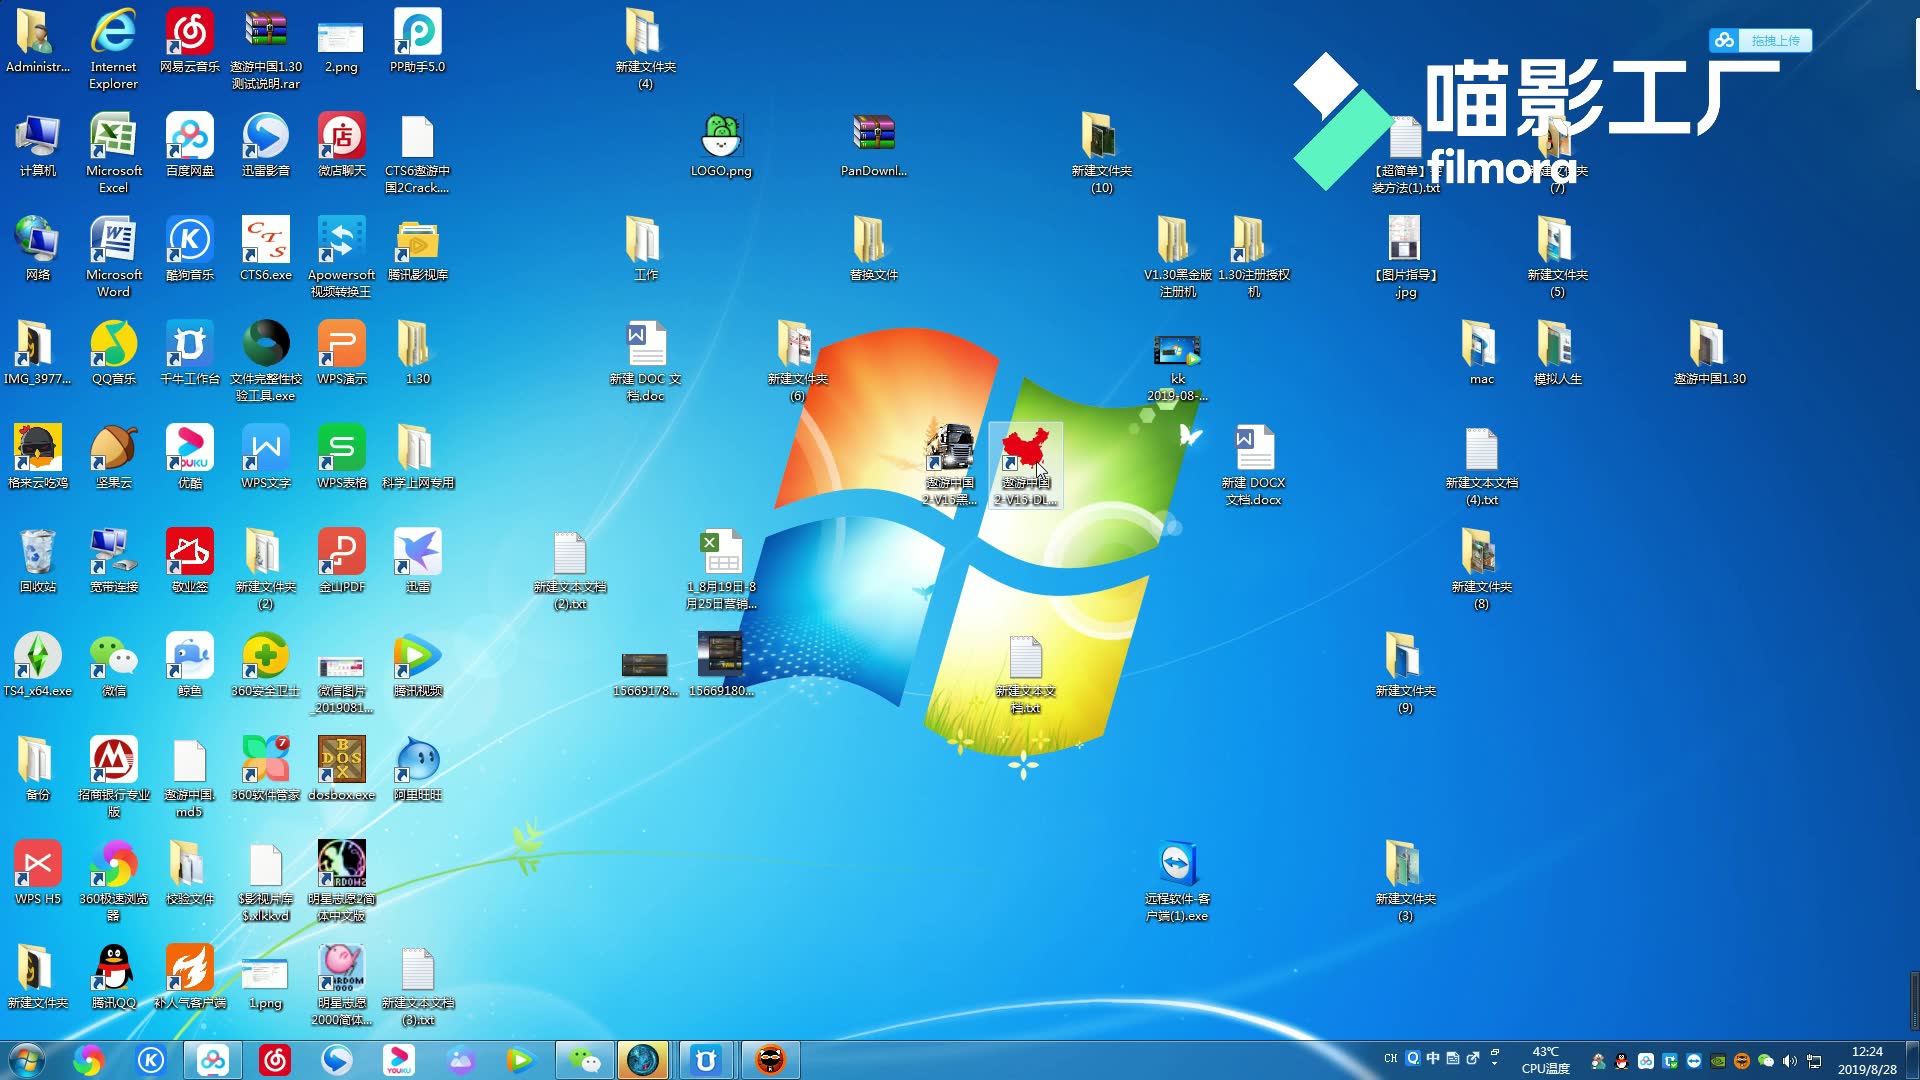Select the 15669180... image thumbnail
Screen dimensions: 1920x1080
pyautogui.click(x=721, y=665)
